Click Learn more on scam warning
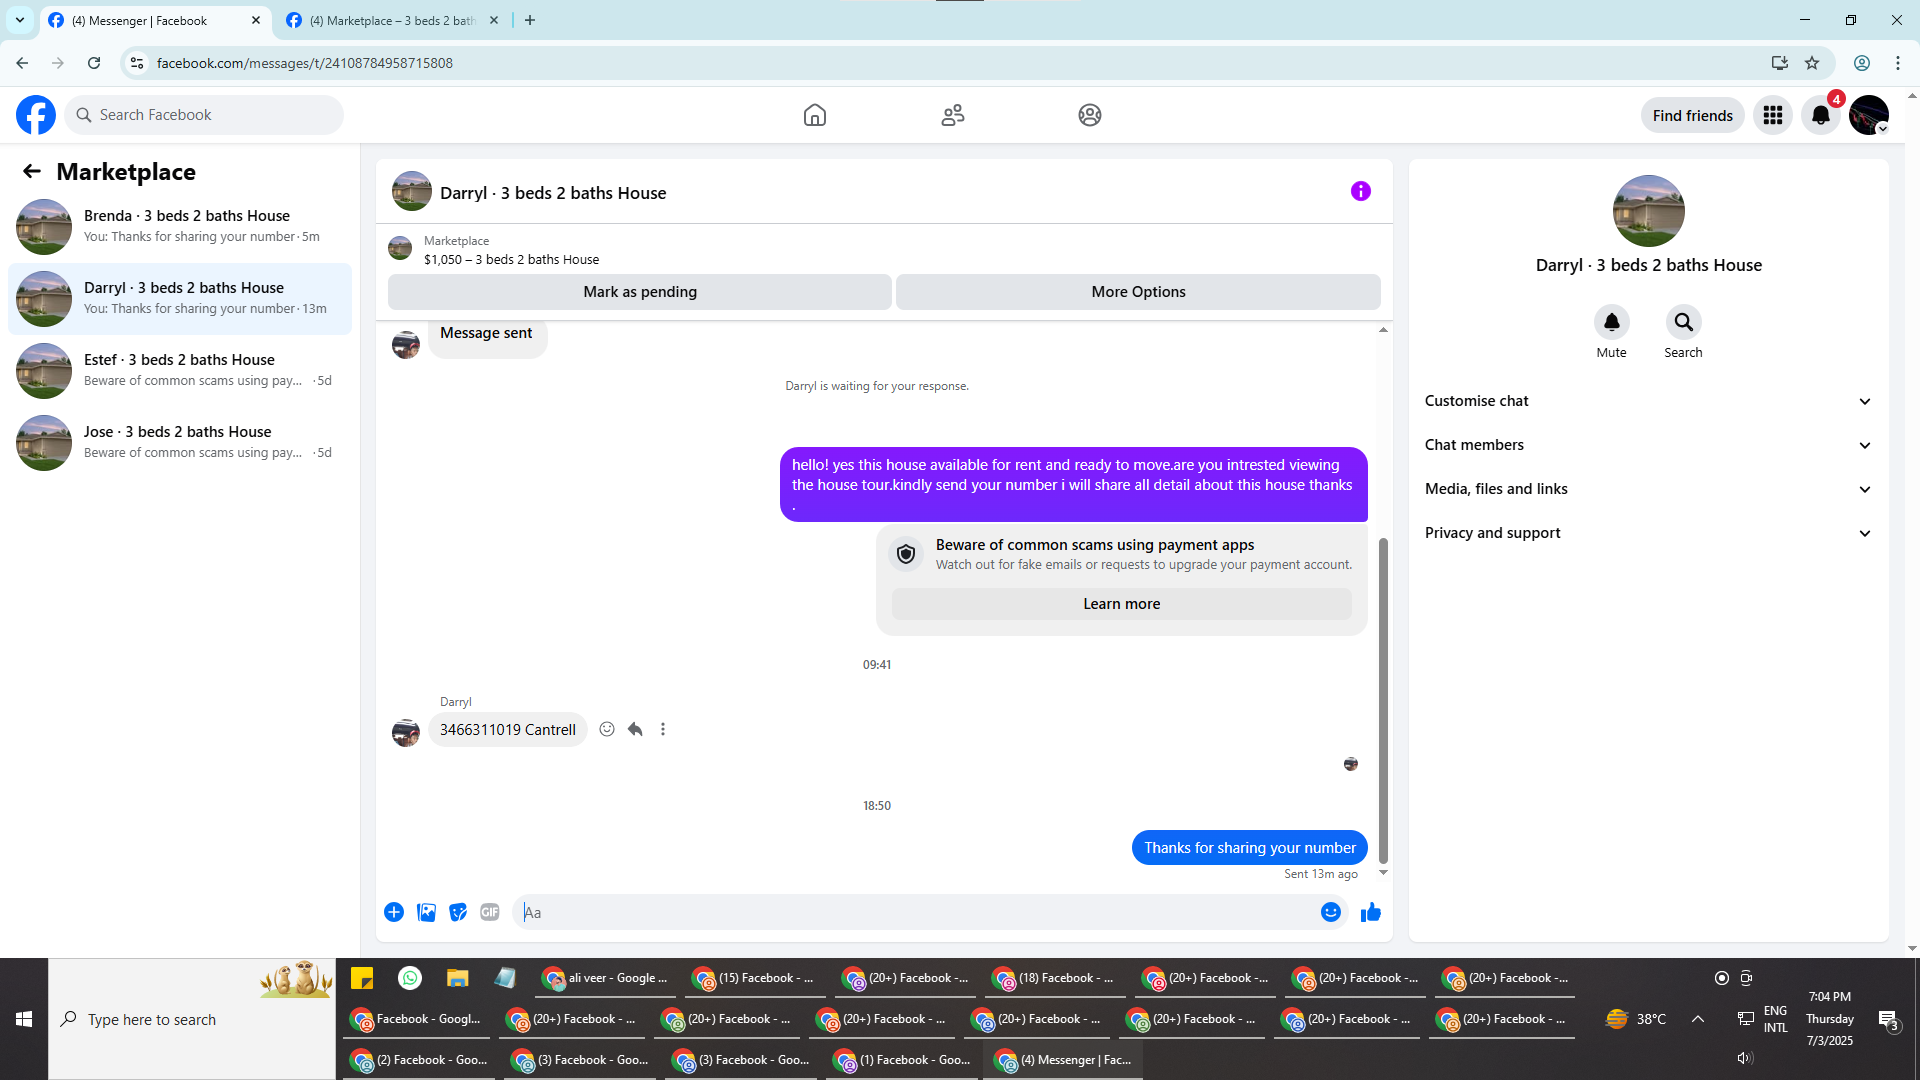Image resolution: width=1920 pixels, height=1080 pixels. coord(1121,604)
